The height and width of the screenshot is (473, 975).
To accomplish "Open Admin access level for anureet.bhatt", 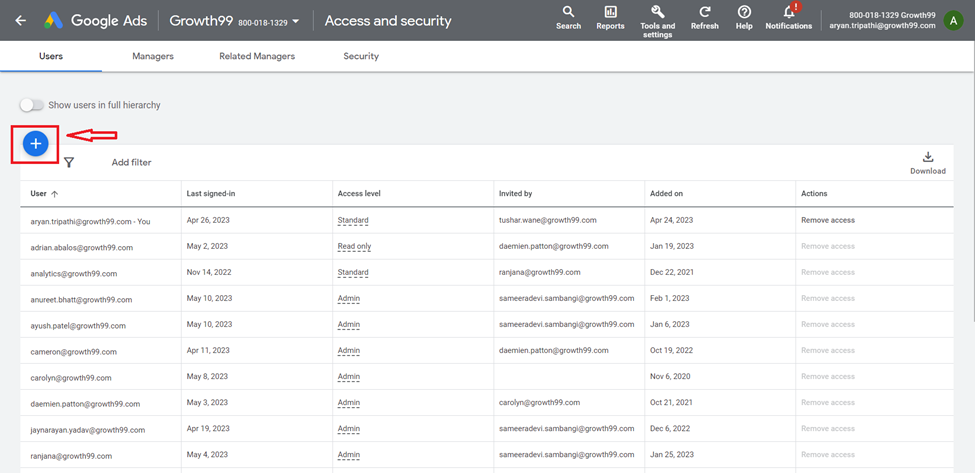I will [348, 298].
